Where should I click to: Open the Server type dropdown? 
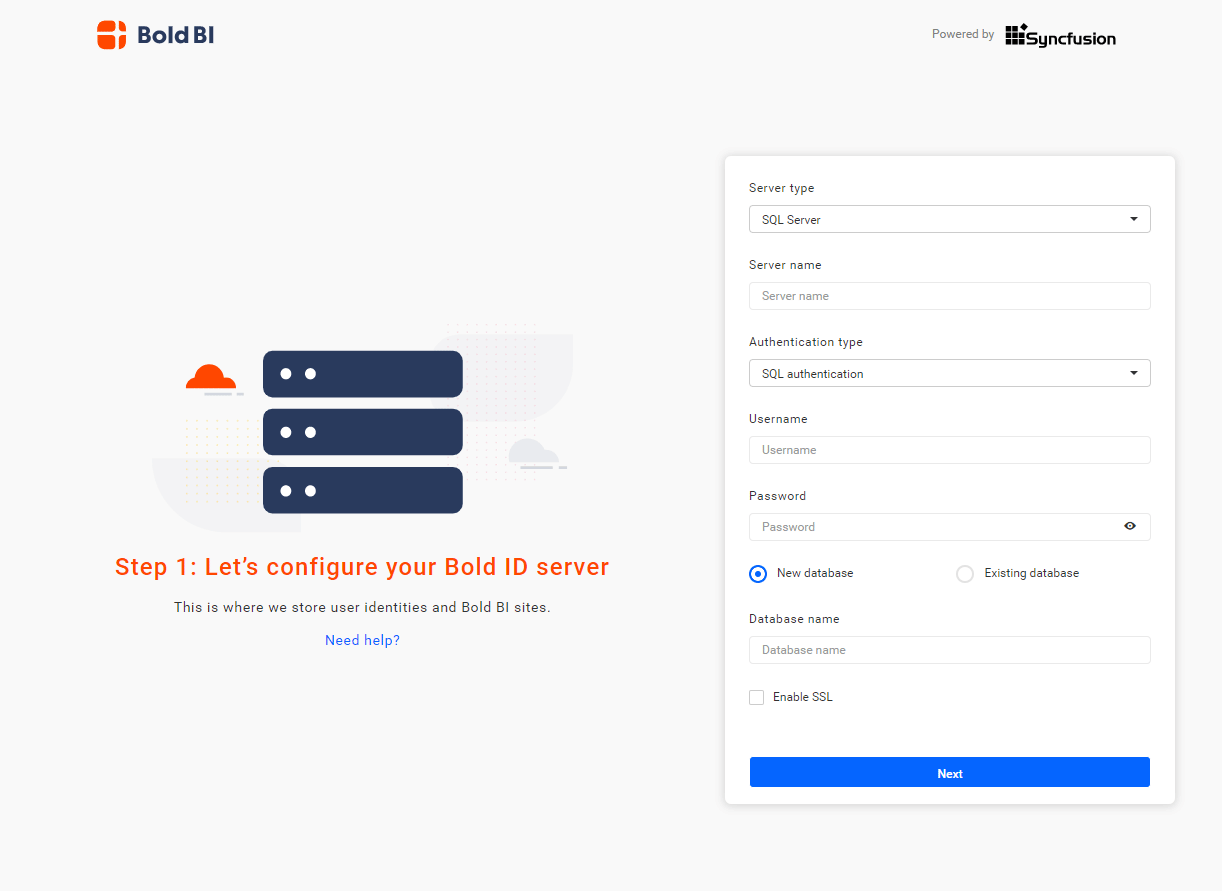tap(949, 219)
